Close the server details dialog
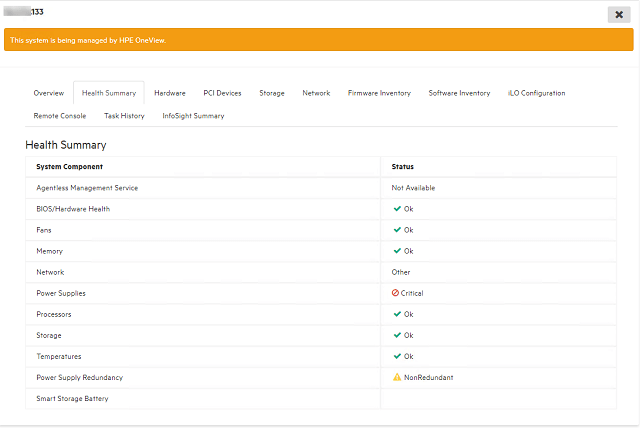The width and height of the screenshot is (640, 428). point(619,14)
